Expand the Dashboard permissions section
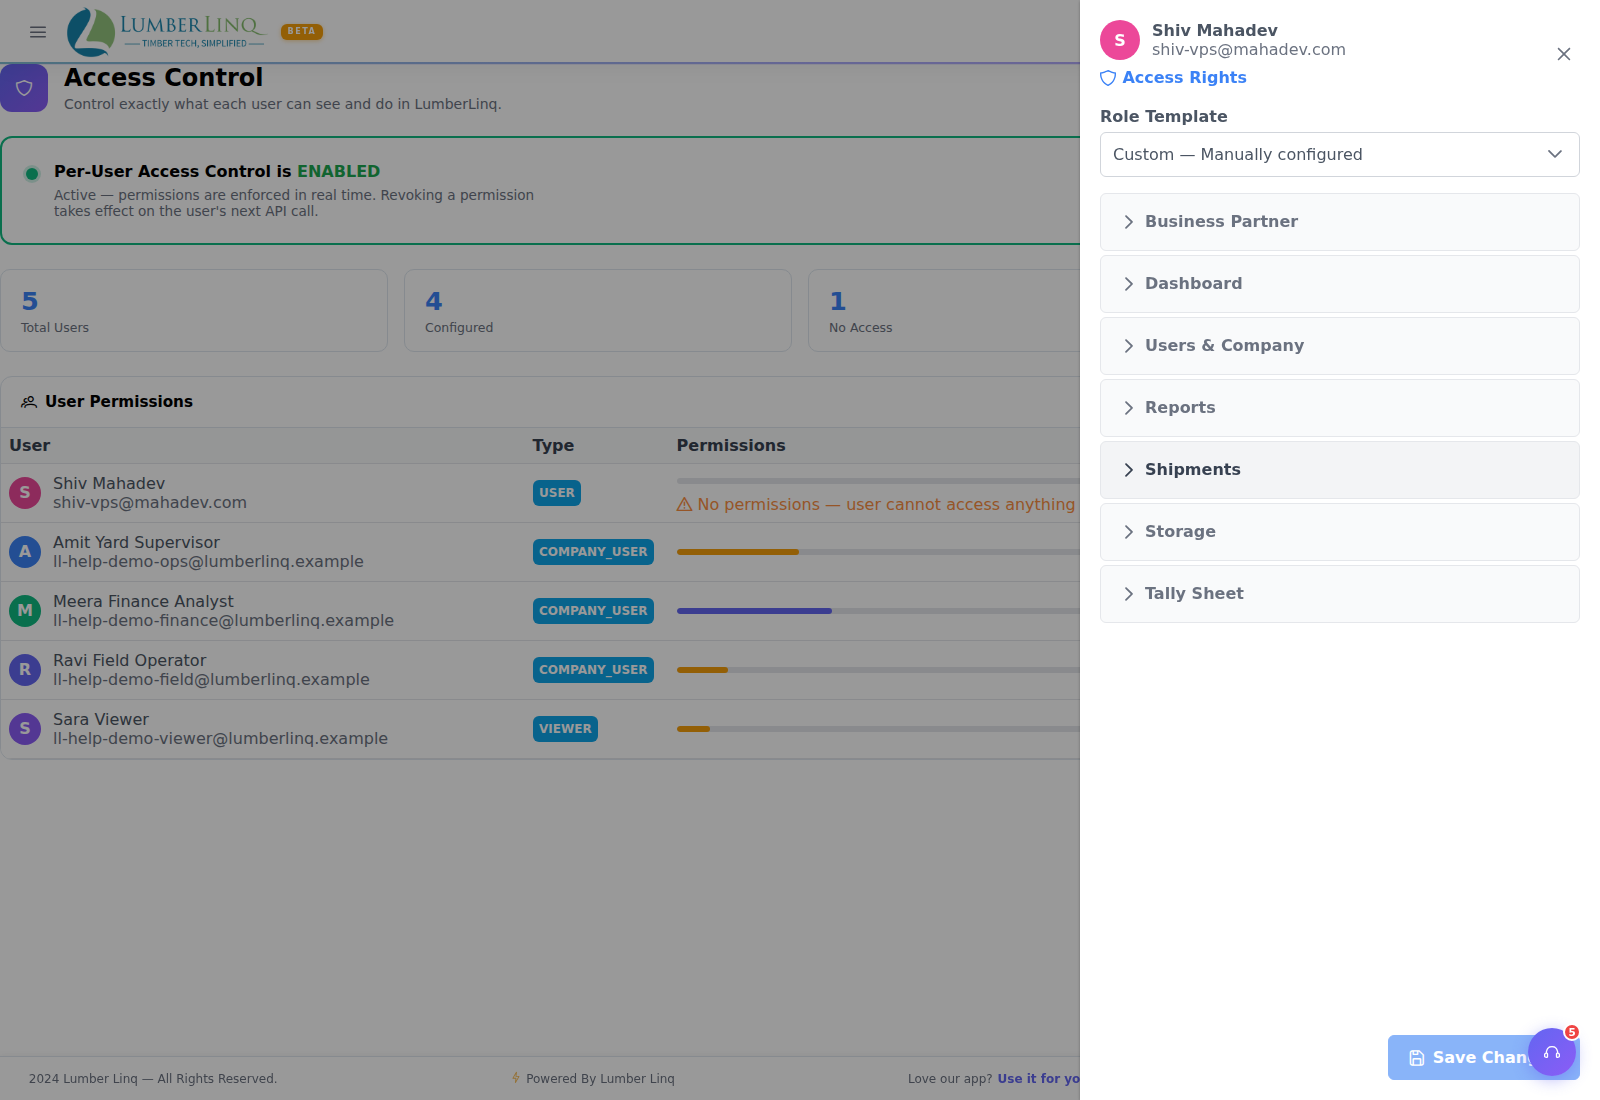Image resolution: width=1600 pixels, height=1100 pixels. pyautogui.click(x=1340, y=284)
